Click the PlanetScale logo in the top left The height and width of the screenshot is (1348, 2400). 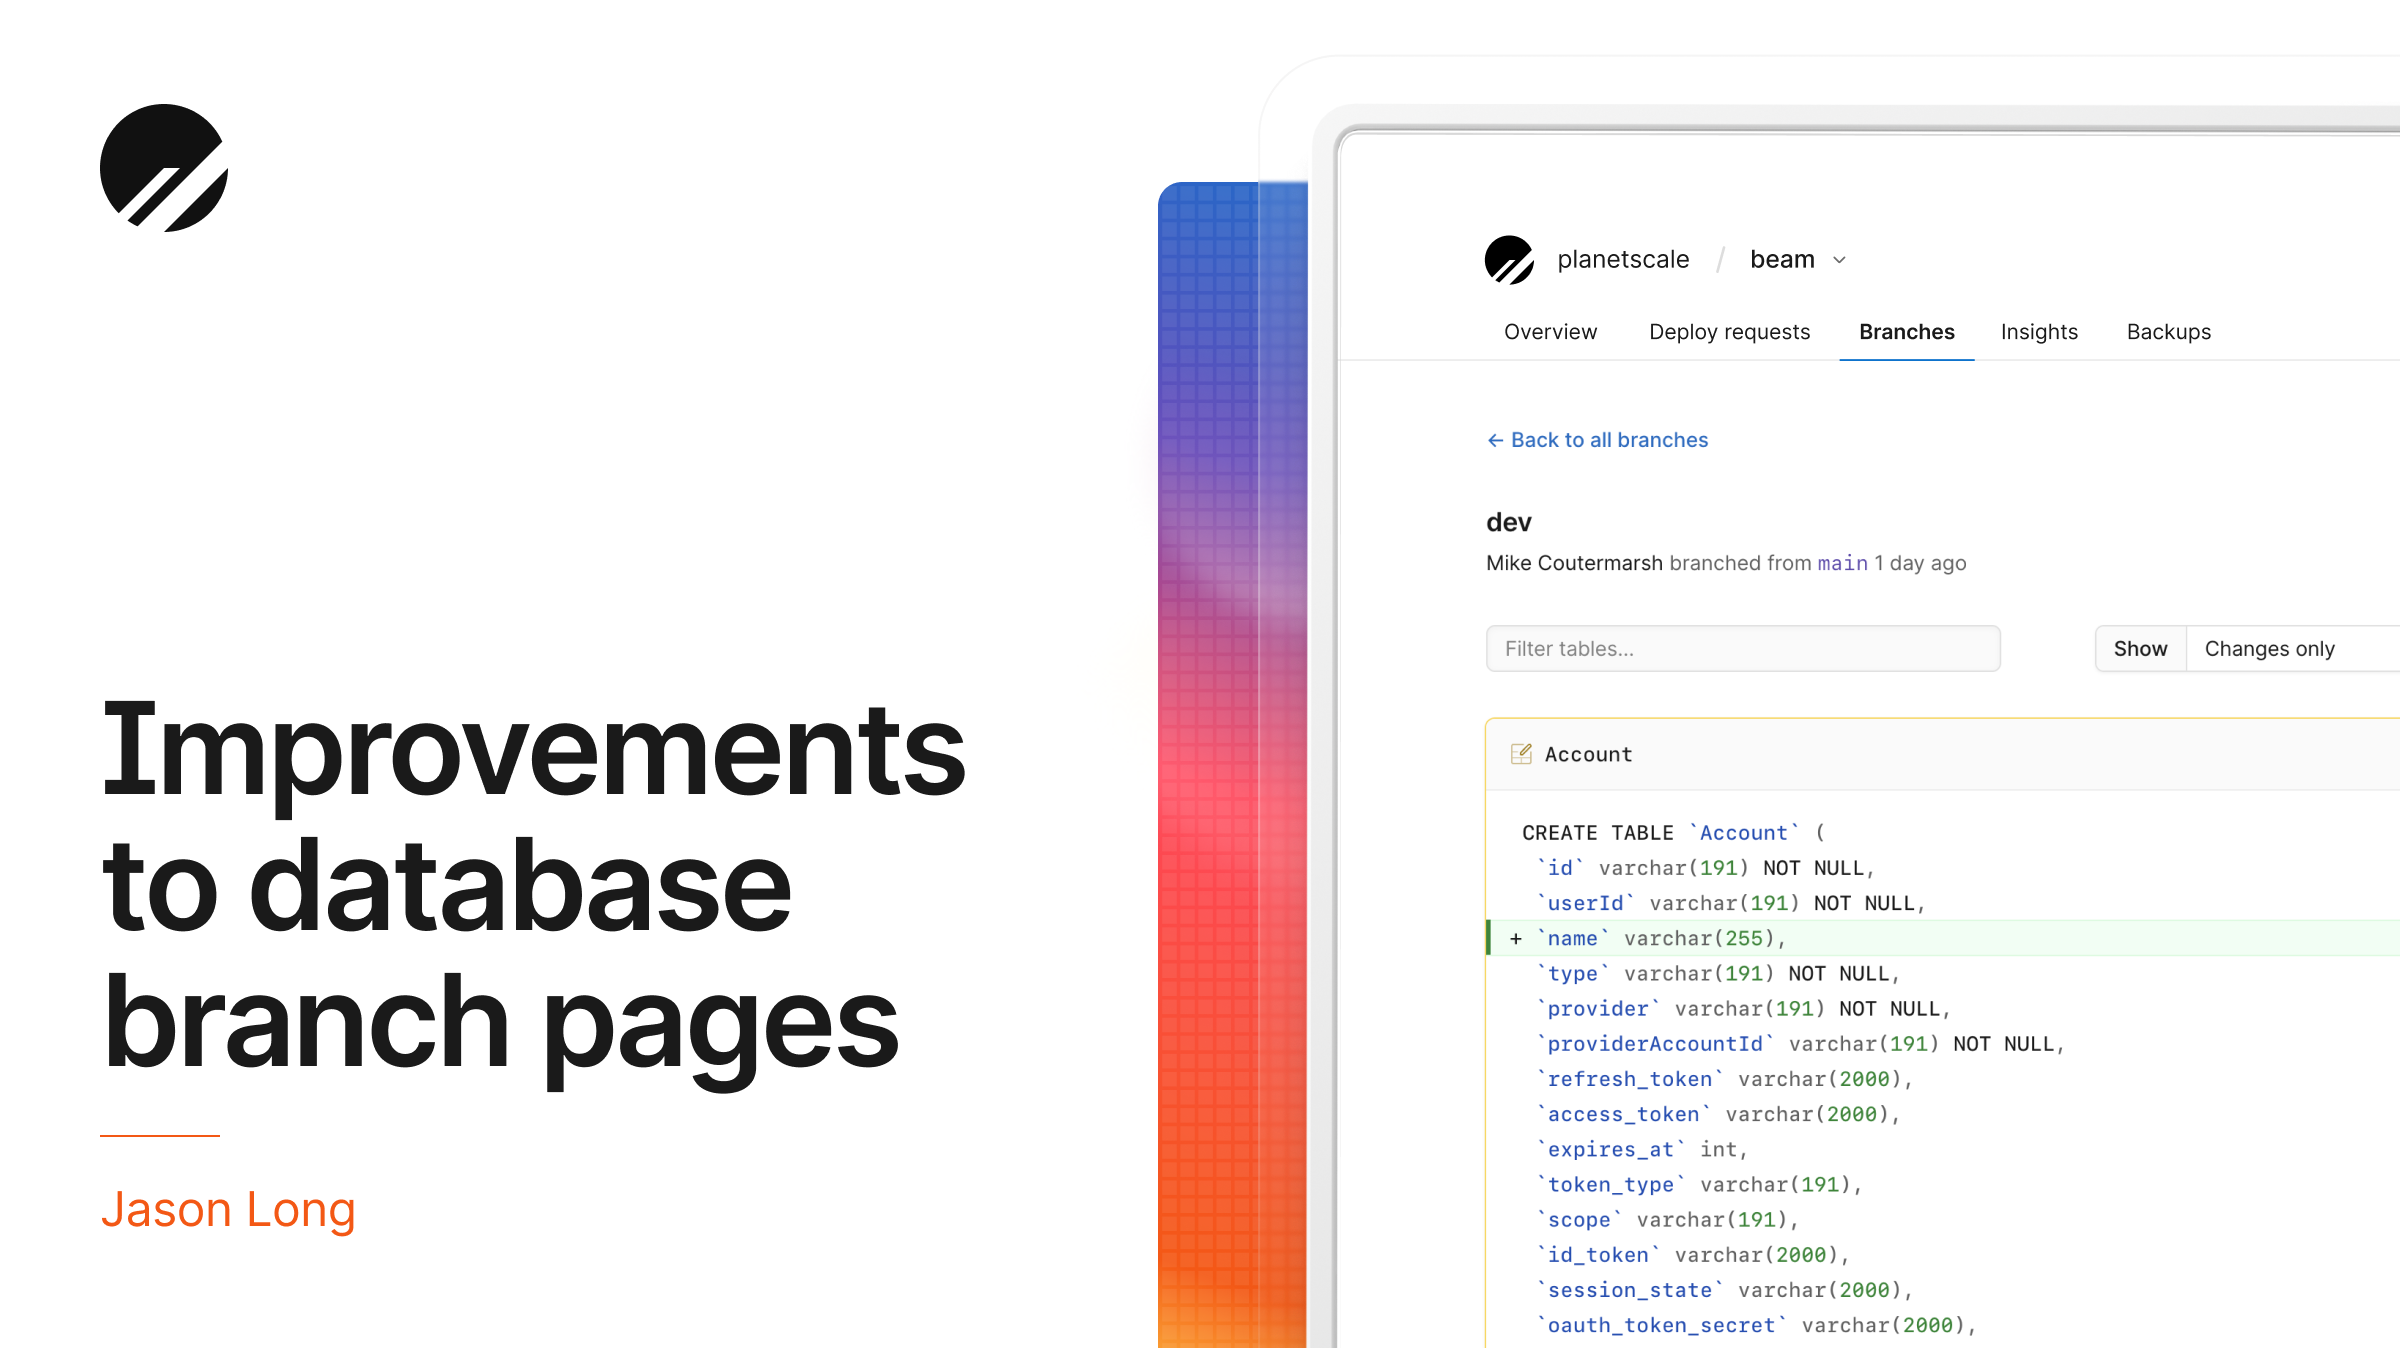pos(166,166)
